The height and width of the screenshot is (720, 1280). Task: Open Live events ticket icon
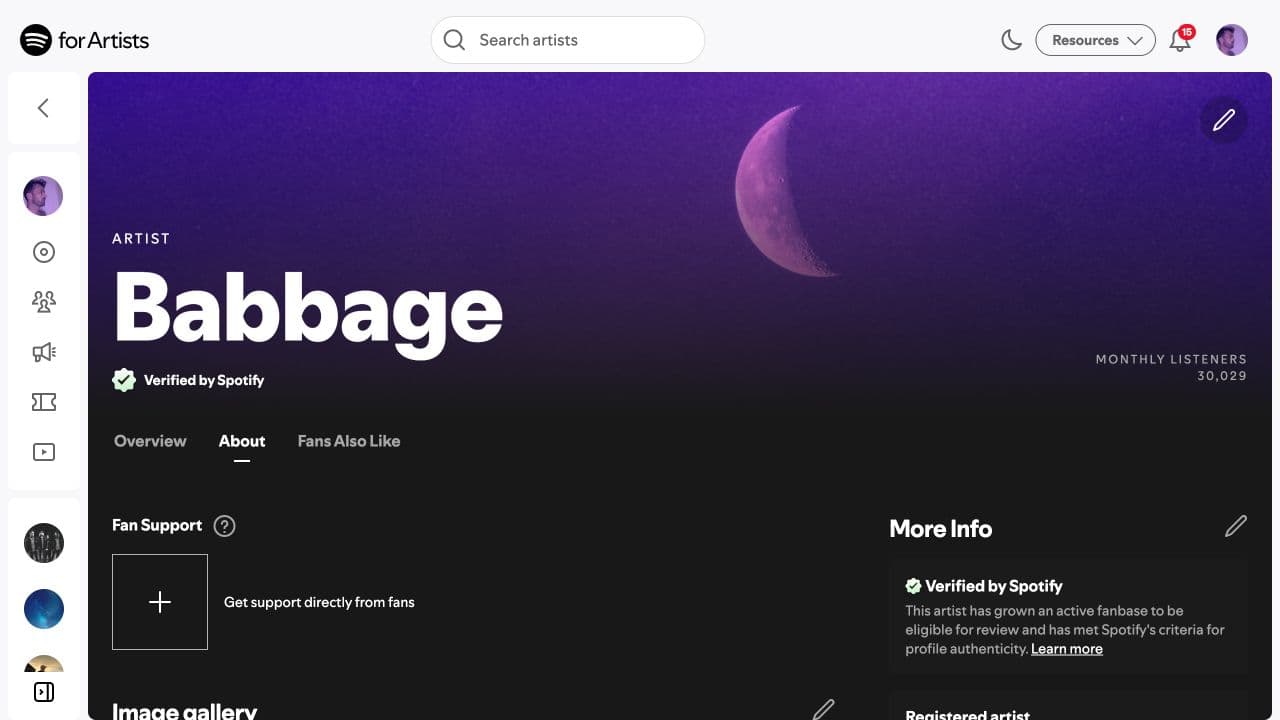point(44,402)
